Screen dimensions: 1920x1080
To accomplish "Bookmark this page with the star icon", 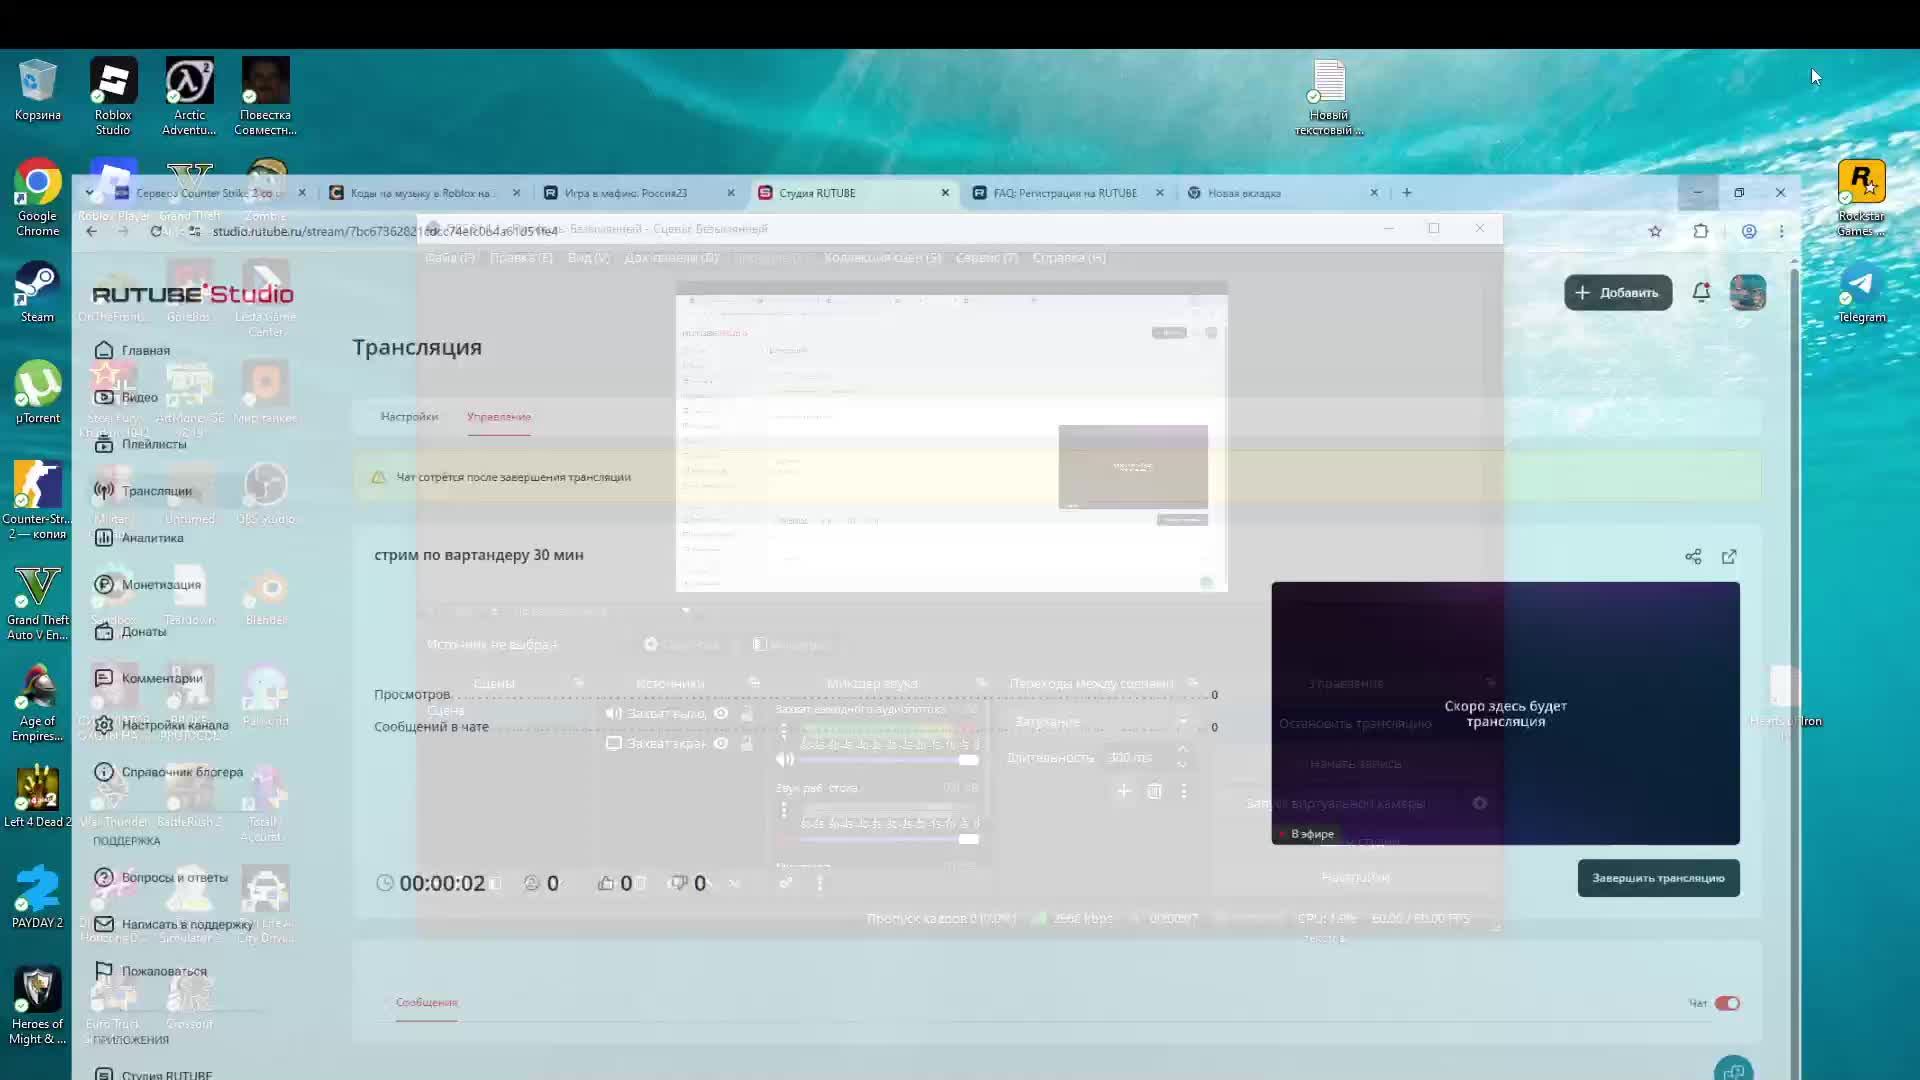I will 1655,231.
